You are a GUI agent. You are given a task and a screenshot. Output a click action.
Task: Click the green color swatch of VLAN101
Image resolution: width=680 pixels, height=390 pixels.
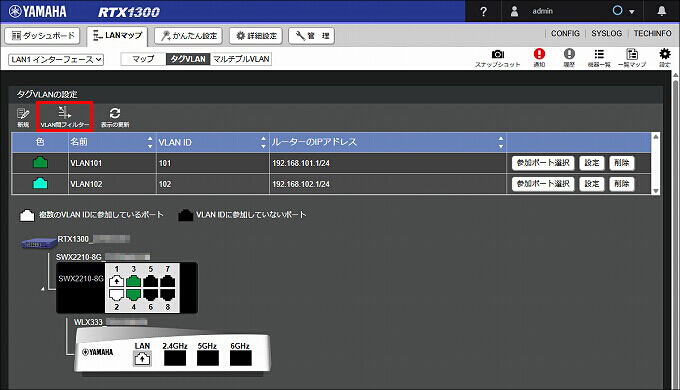(x=40, y=163)
